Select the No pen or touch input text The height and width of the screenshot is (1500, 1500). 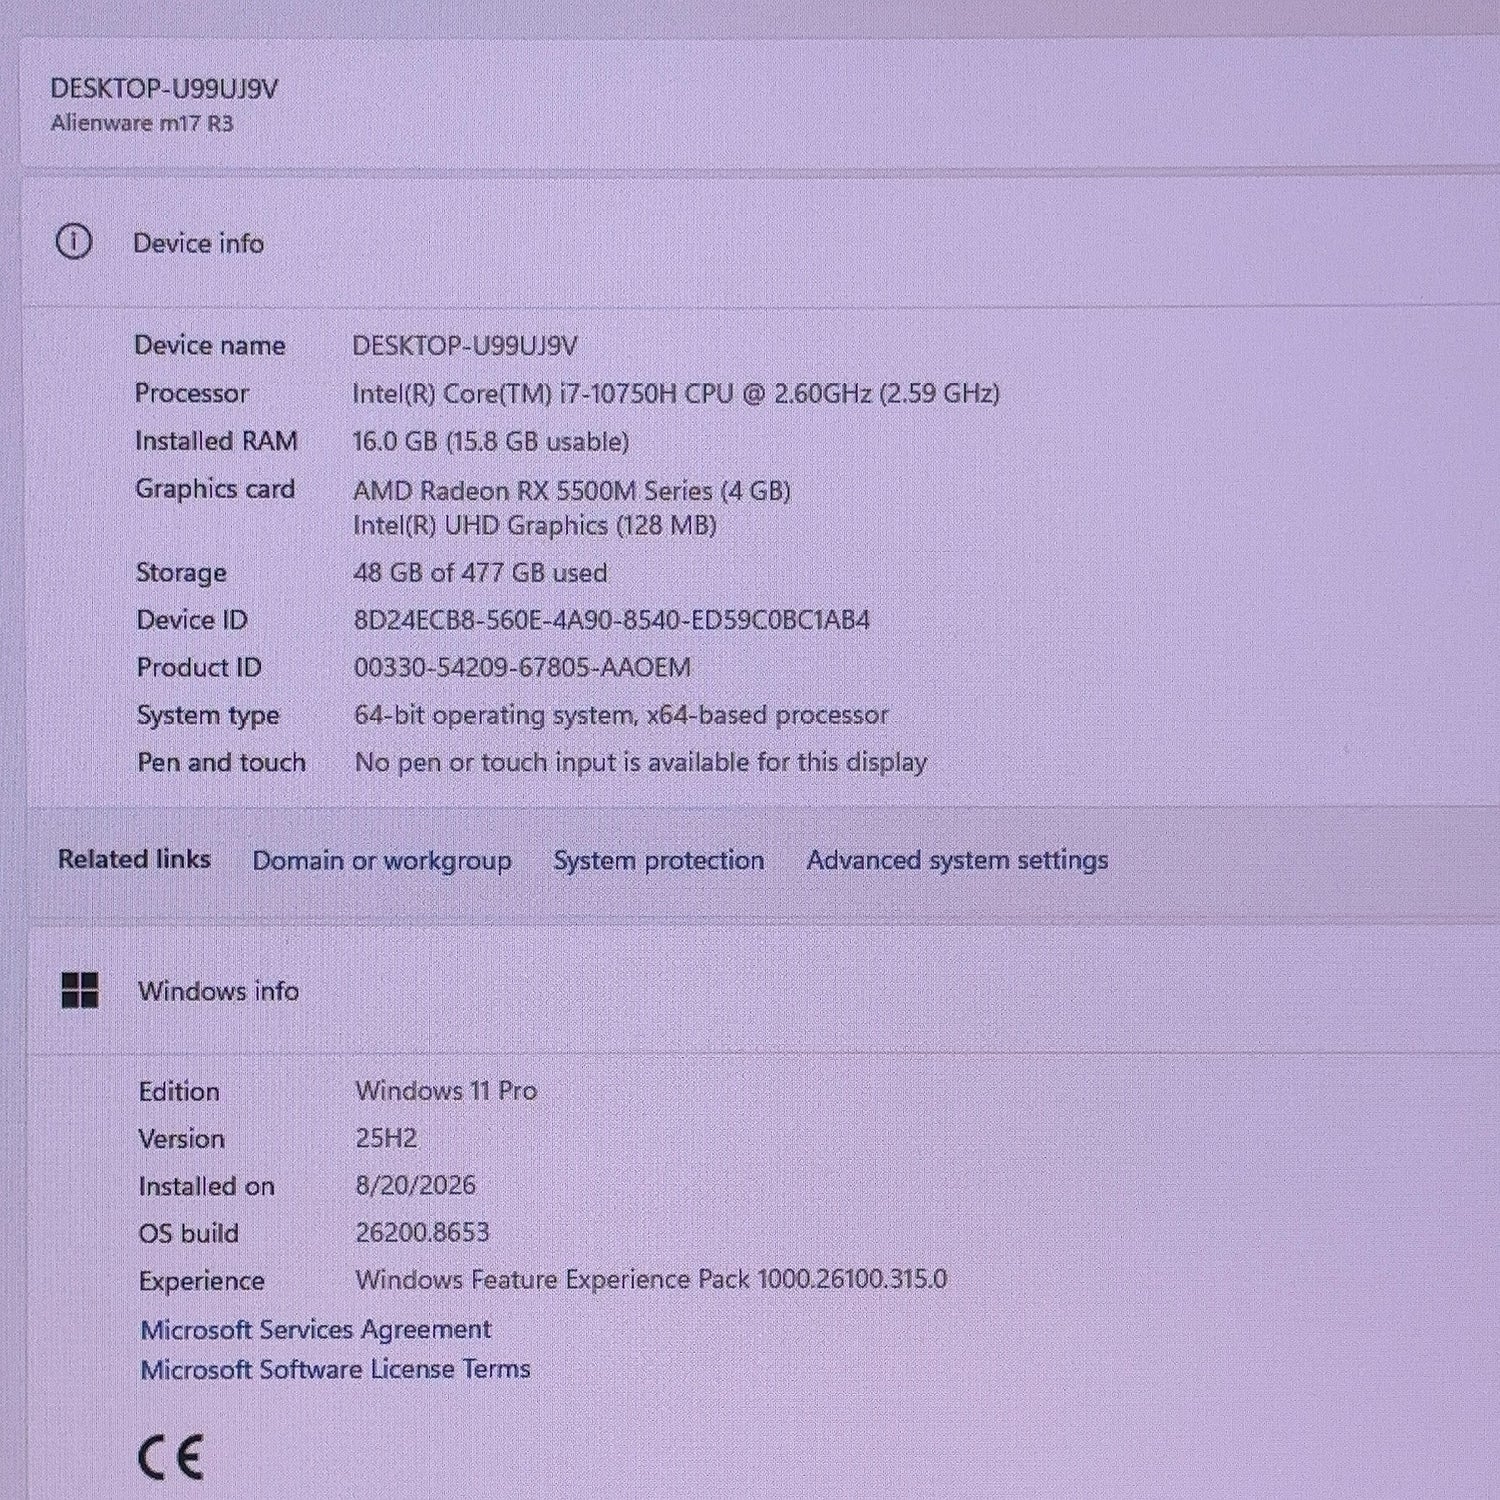click(x=641, y=763)
